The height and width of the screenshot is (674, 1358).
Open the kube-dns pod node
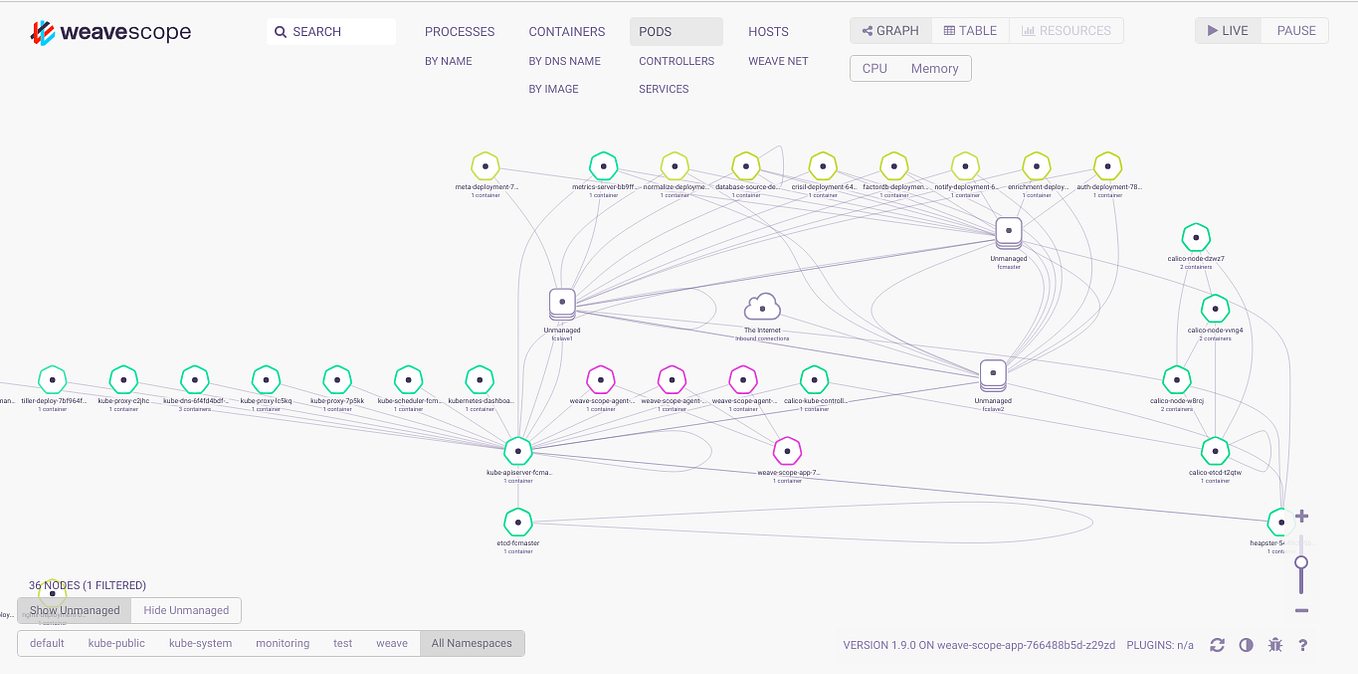coord(195,380)
